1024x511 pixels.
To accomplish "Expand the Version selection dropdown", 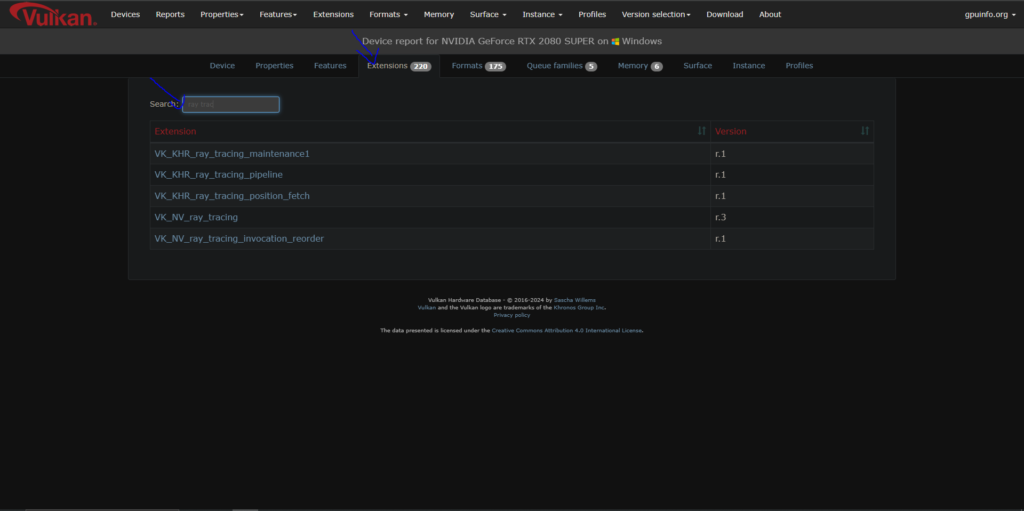I will click(656, 14).
